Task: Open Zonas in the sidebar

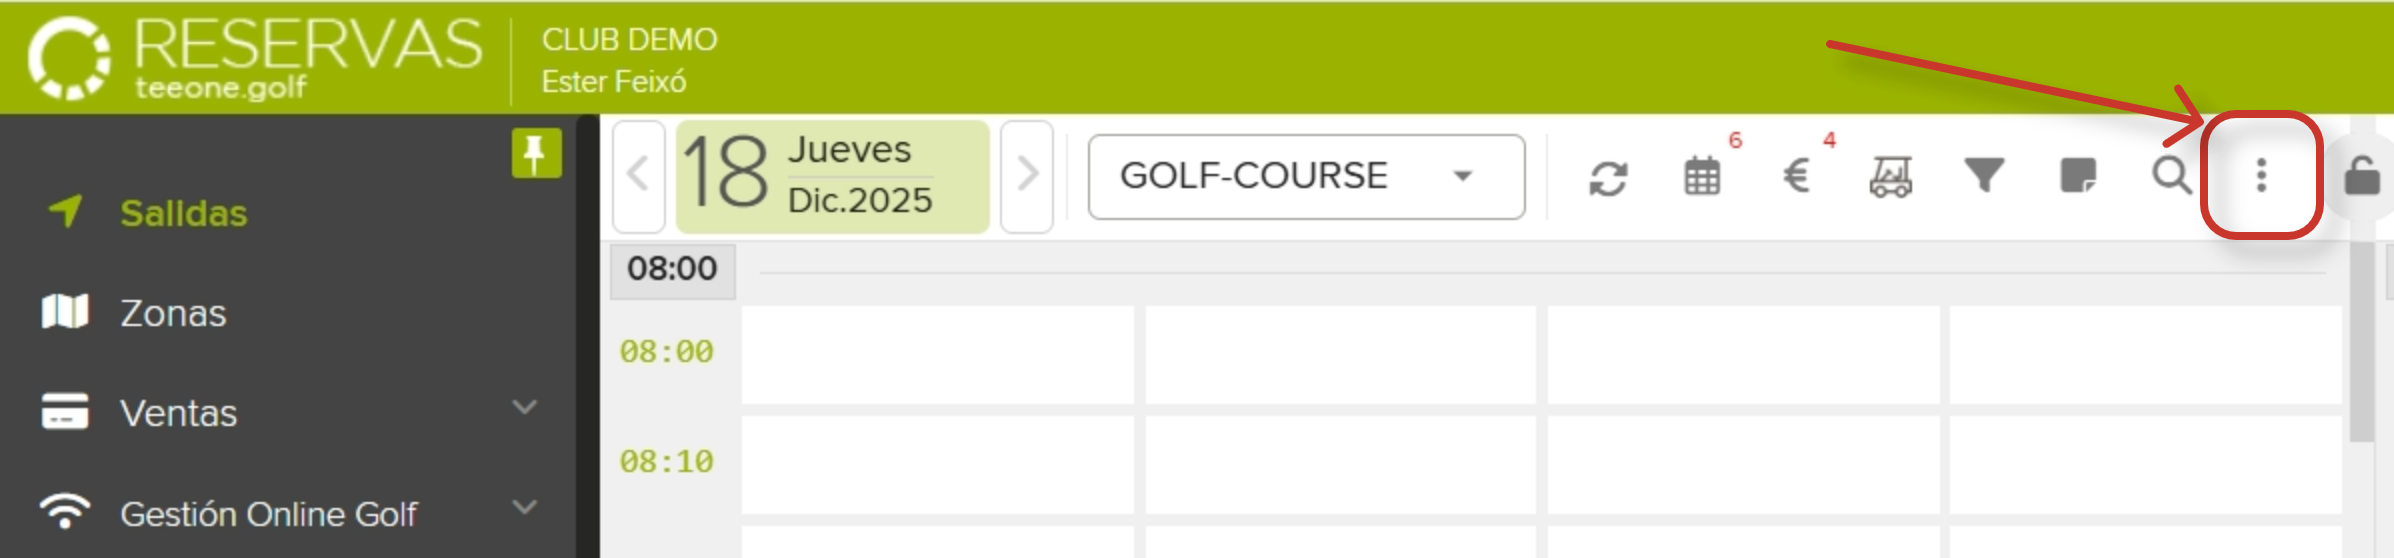Action: [173, 313]
